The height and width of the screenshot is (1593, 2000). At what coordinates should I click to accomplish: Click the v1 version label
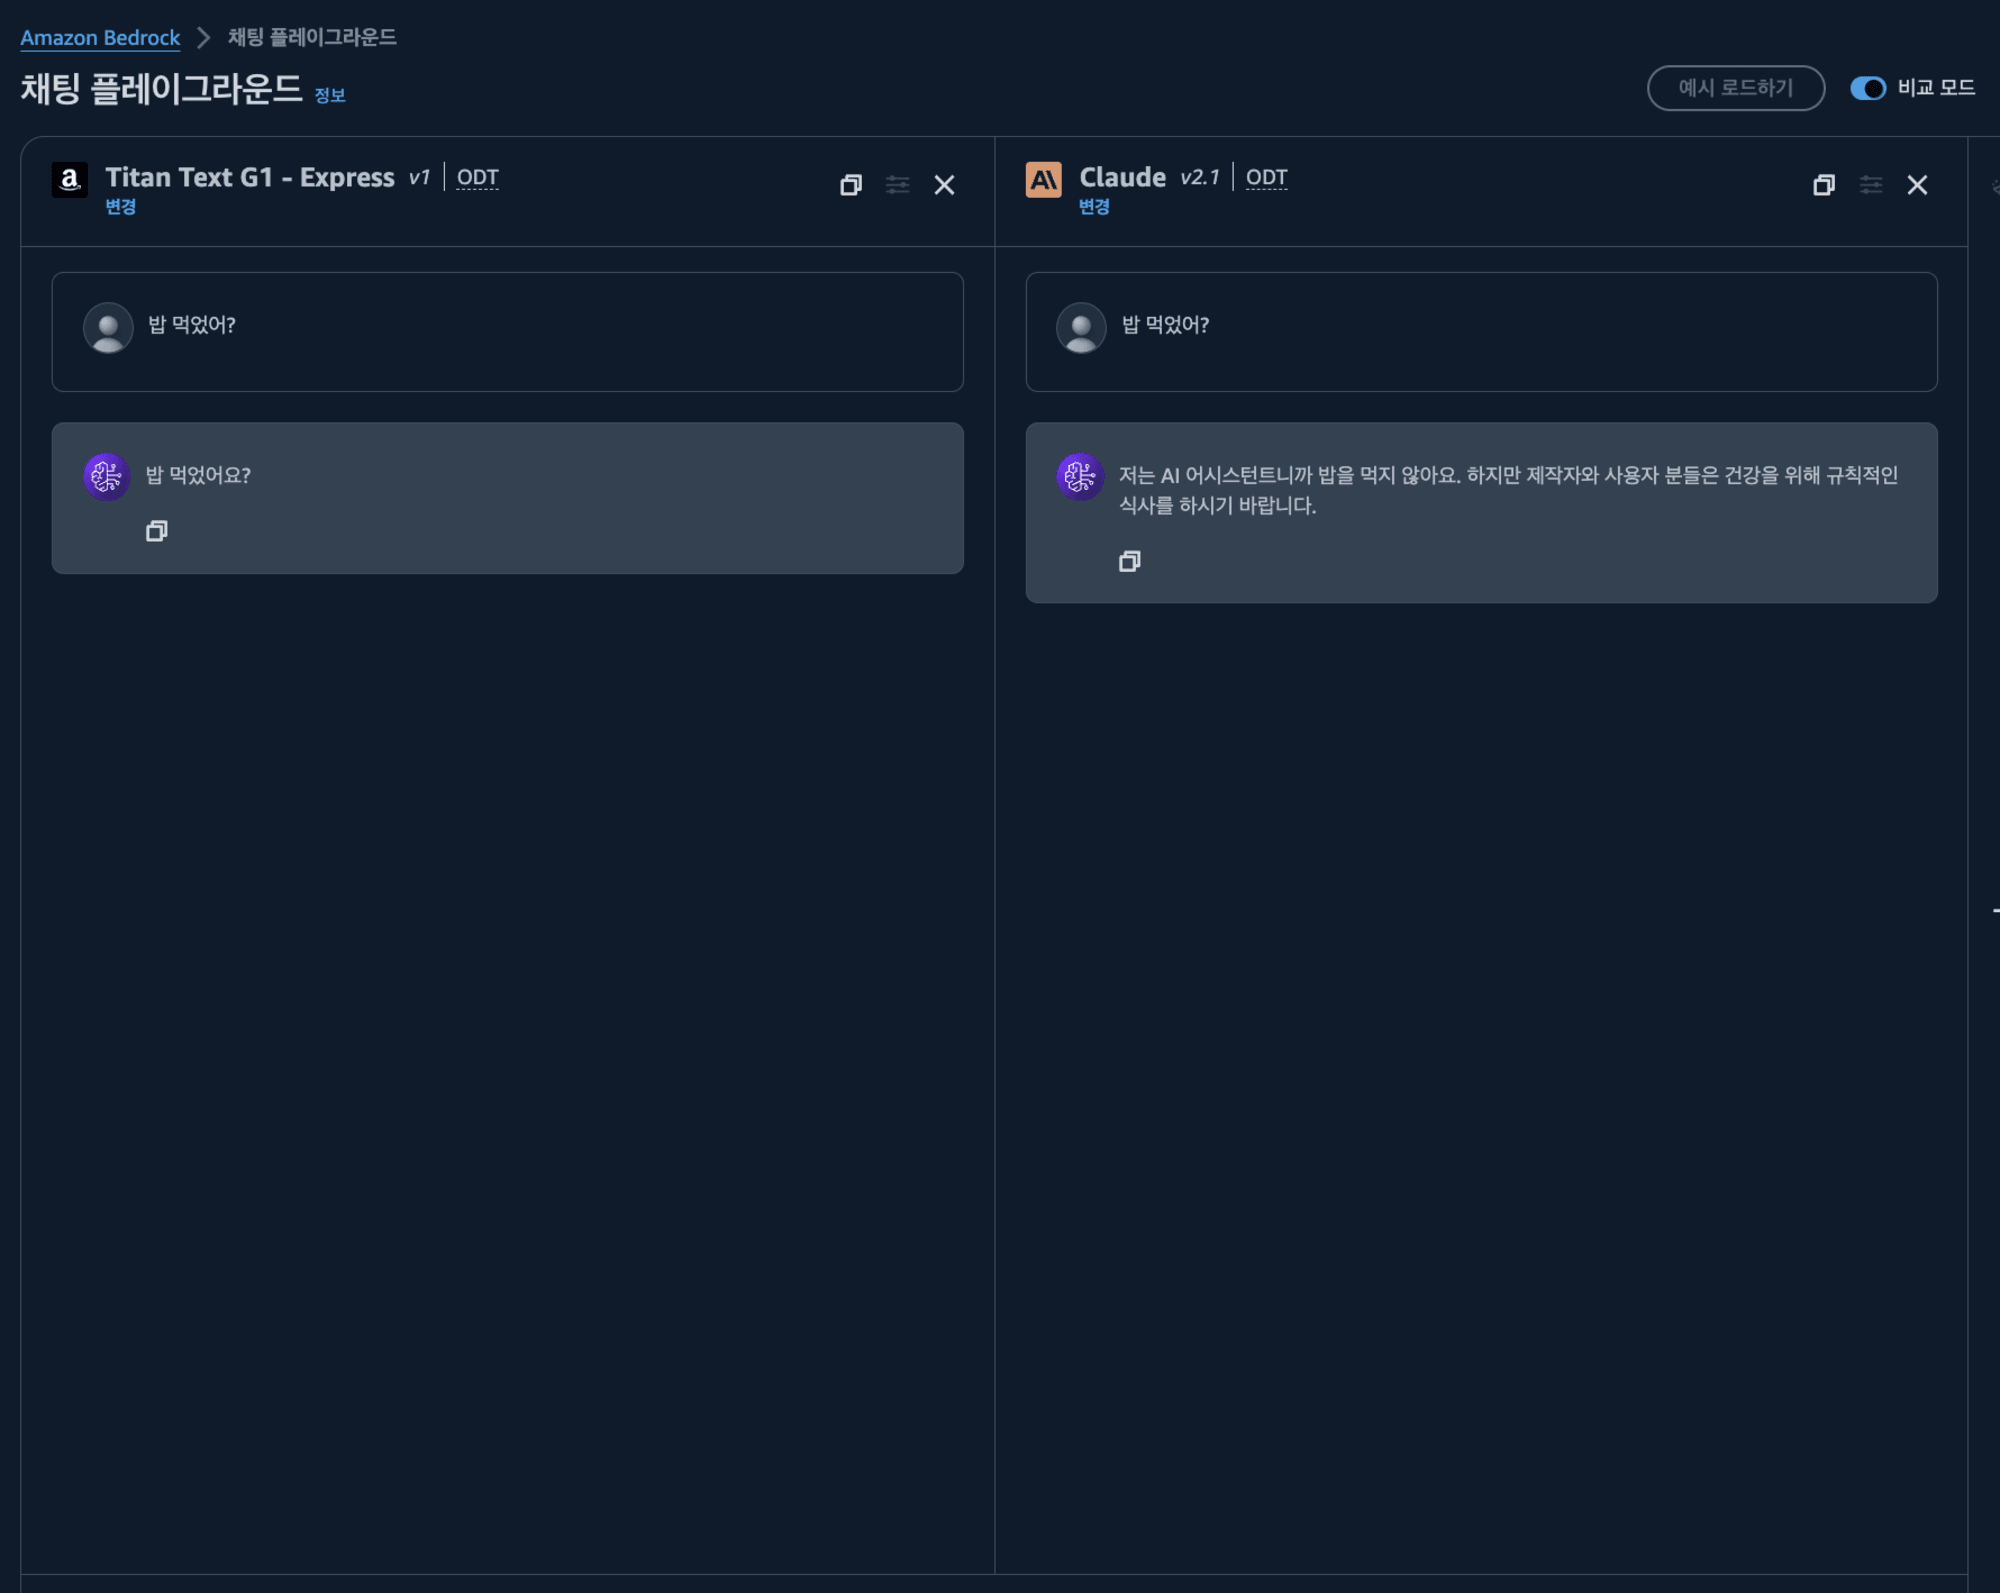418,178
